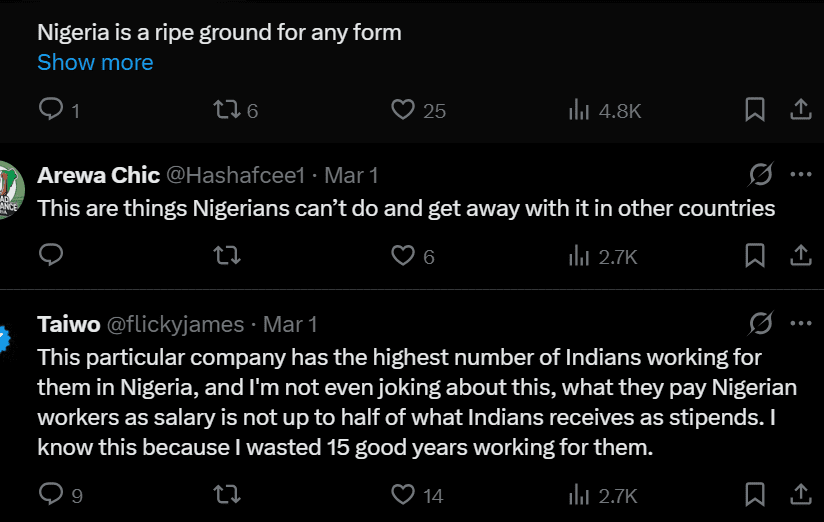Screen dimensions: 824x522
Task: Reply to Arewa Chic's post
Action: coord(51,256)
